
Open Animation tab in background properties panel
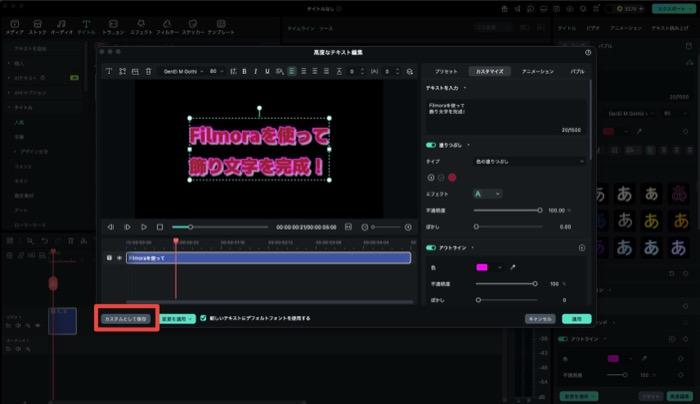pyautogui.click(x=625, y=28)
